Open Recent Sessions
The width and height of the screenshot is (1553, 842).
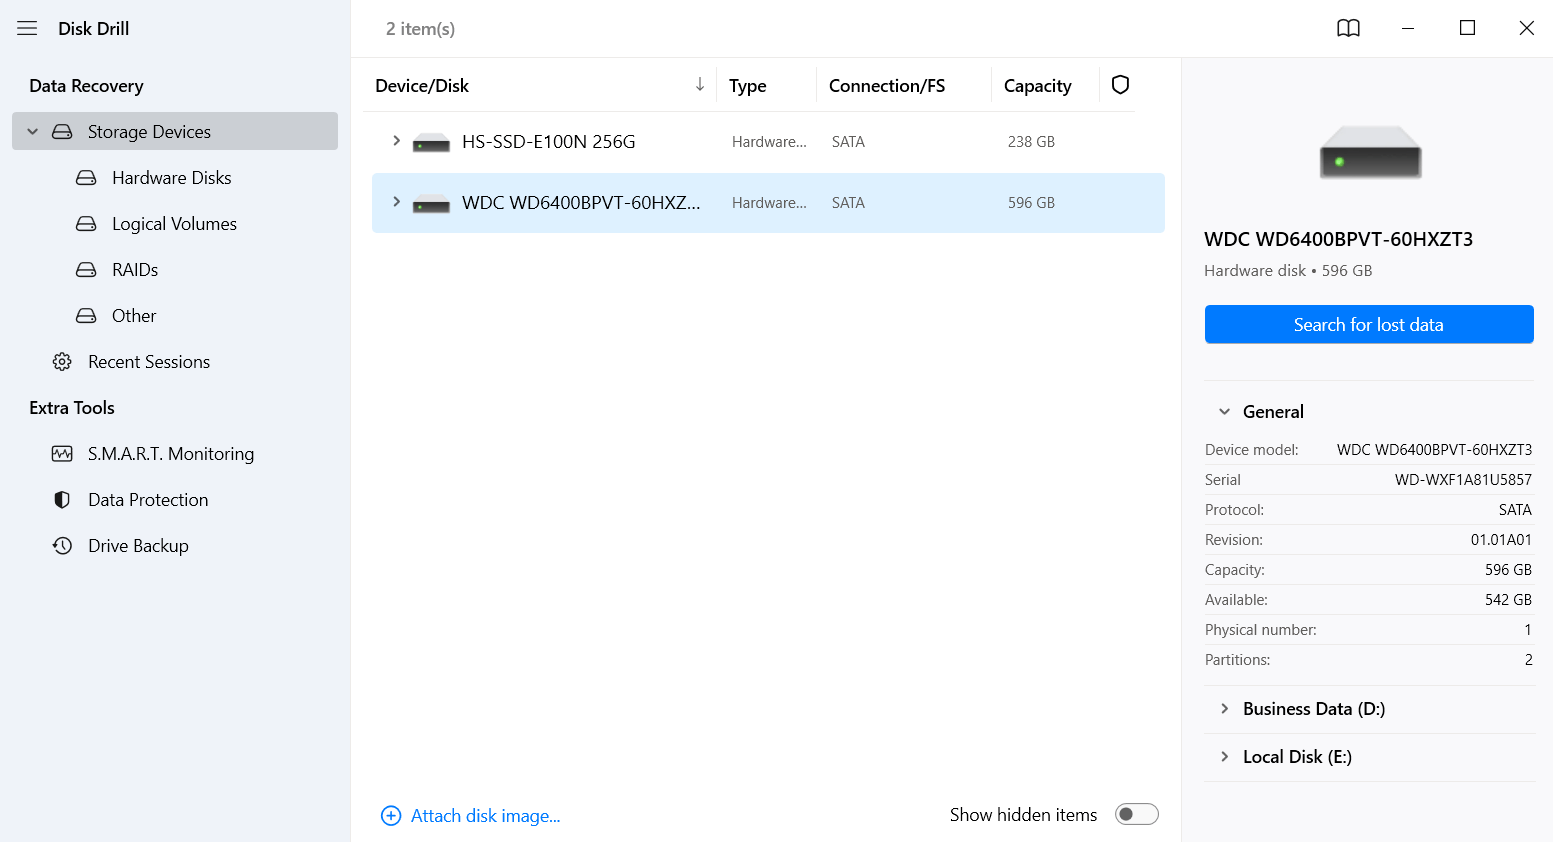click(149, 361)
